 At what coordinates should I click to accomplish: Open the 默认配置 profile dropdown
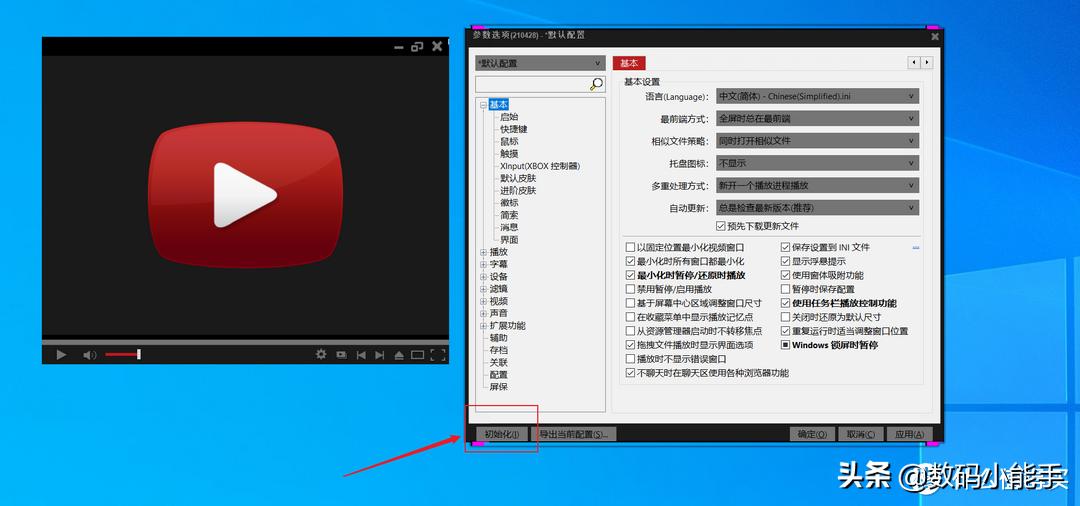[x=540, y=63]
